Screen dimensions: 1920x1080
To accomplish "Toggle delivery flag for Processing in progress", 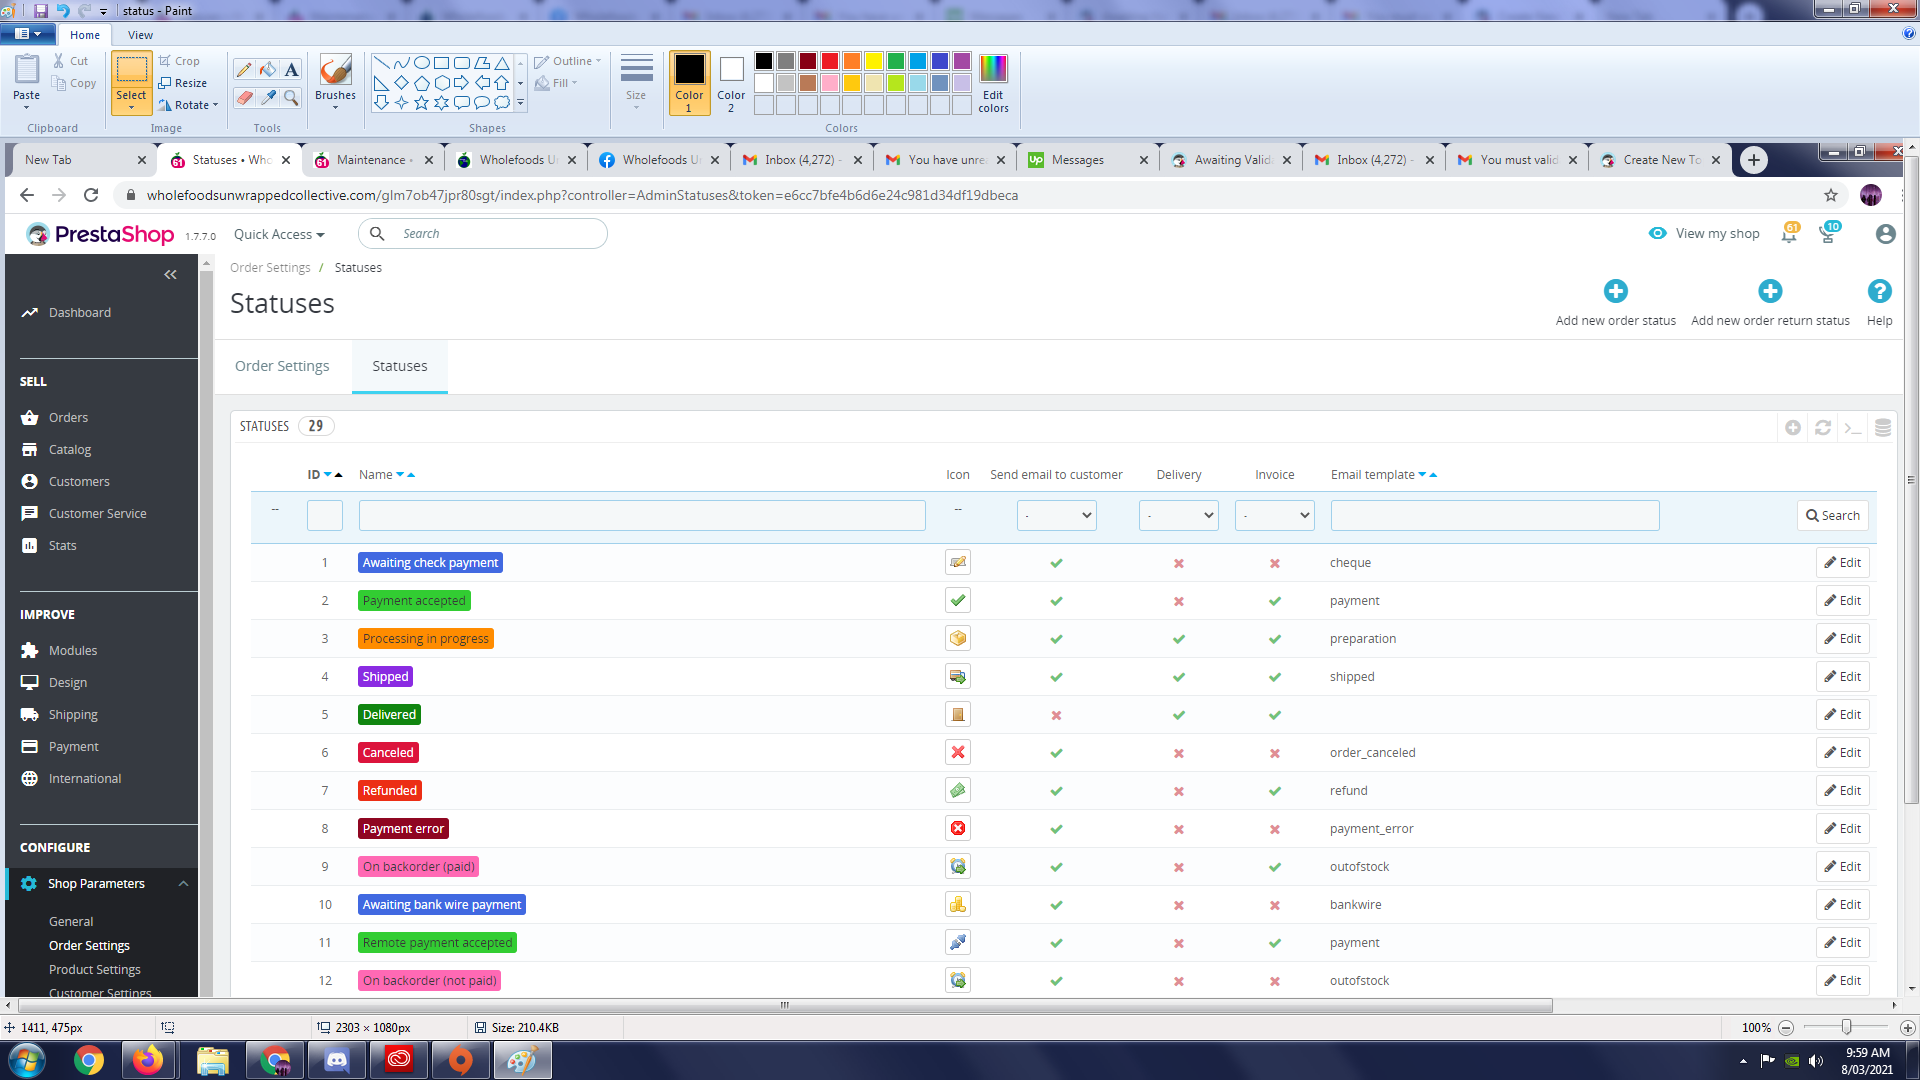I will [x=1179, y=640].
